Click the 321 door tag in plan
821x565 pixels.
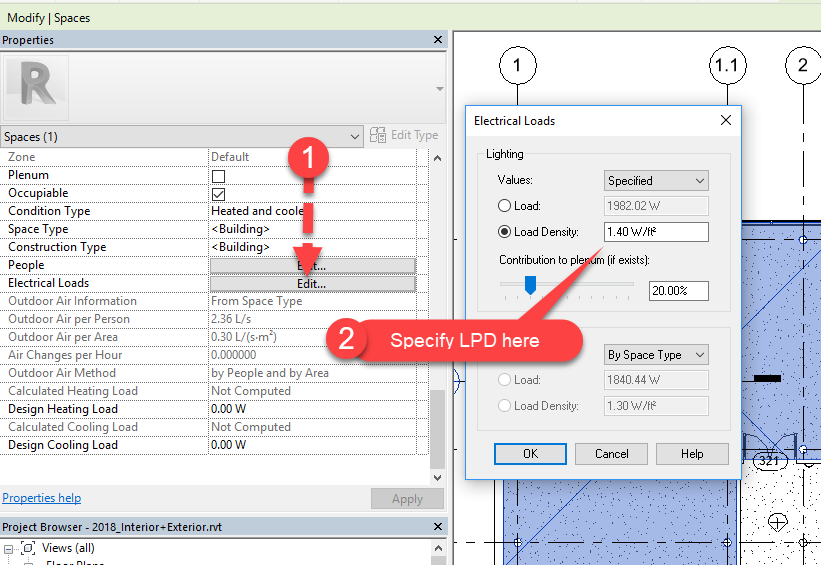pyautogui.click(x=769, y=461)
